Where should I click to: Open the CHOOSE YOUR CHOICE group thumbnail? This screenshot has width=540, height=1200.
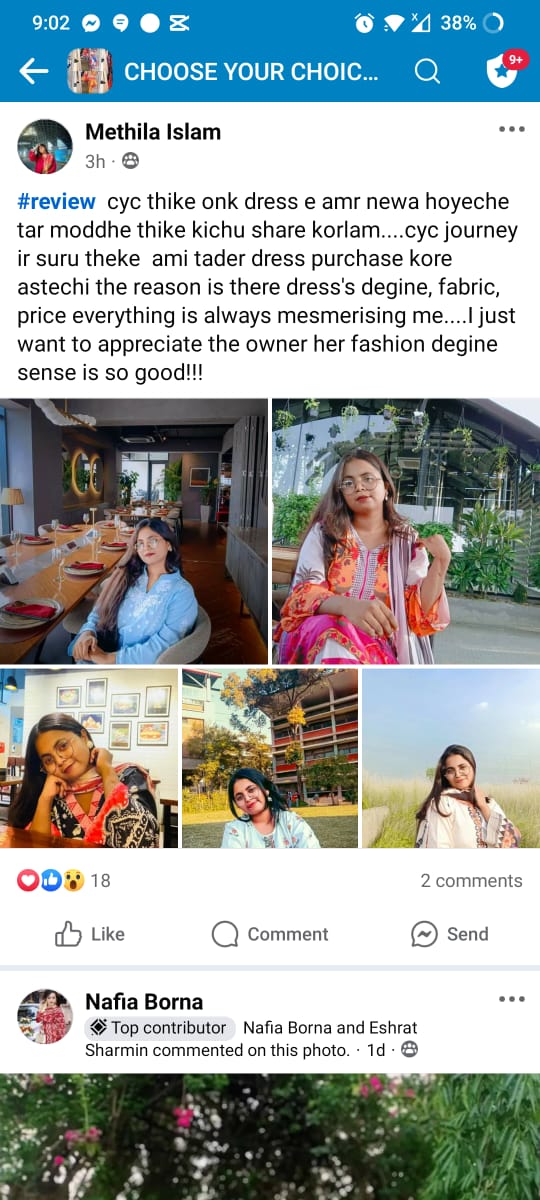89,71
